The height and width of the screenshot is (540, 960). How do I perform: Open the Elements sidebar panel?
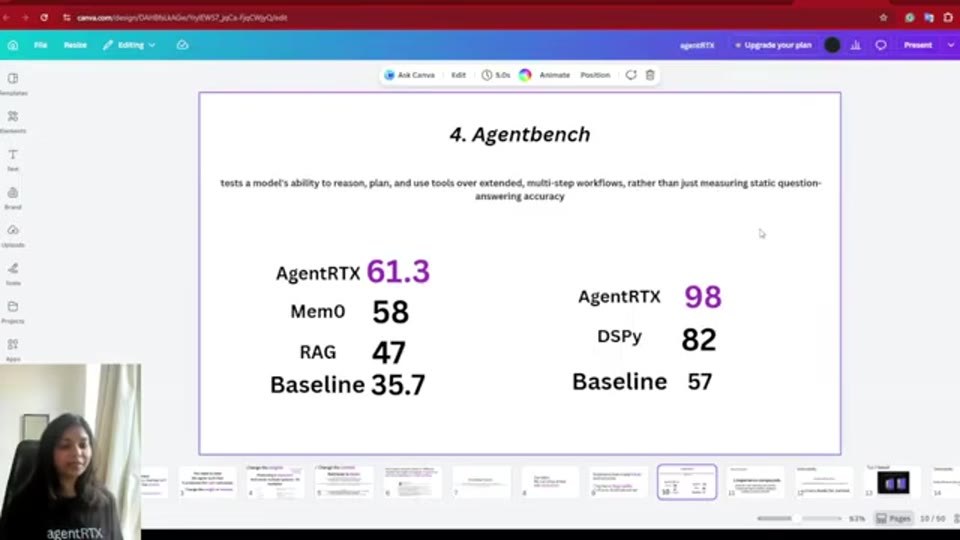(13, 122)
